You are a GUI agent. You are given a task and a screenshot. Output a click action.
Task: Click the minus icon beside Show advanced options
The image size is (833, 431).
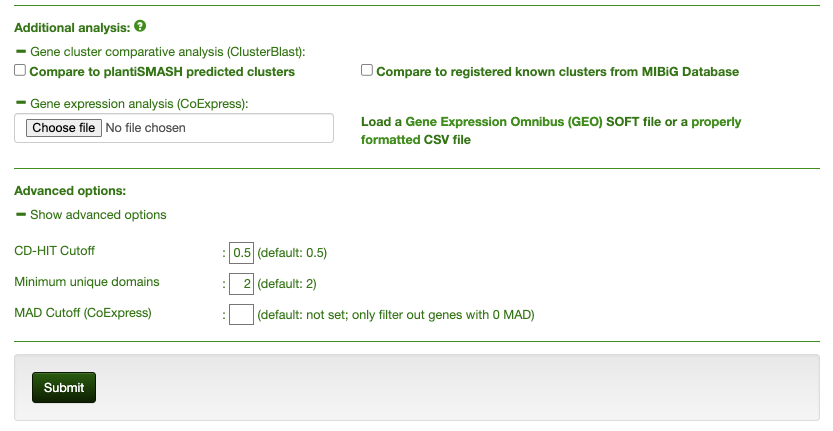click(x=21, y=214)
